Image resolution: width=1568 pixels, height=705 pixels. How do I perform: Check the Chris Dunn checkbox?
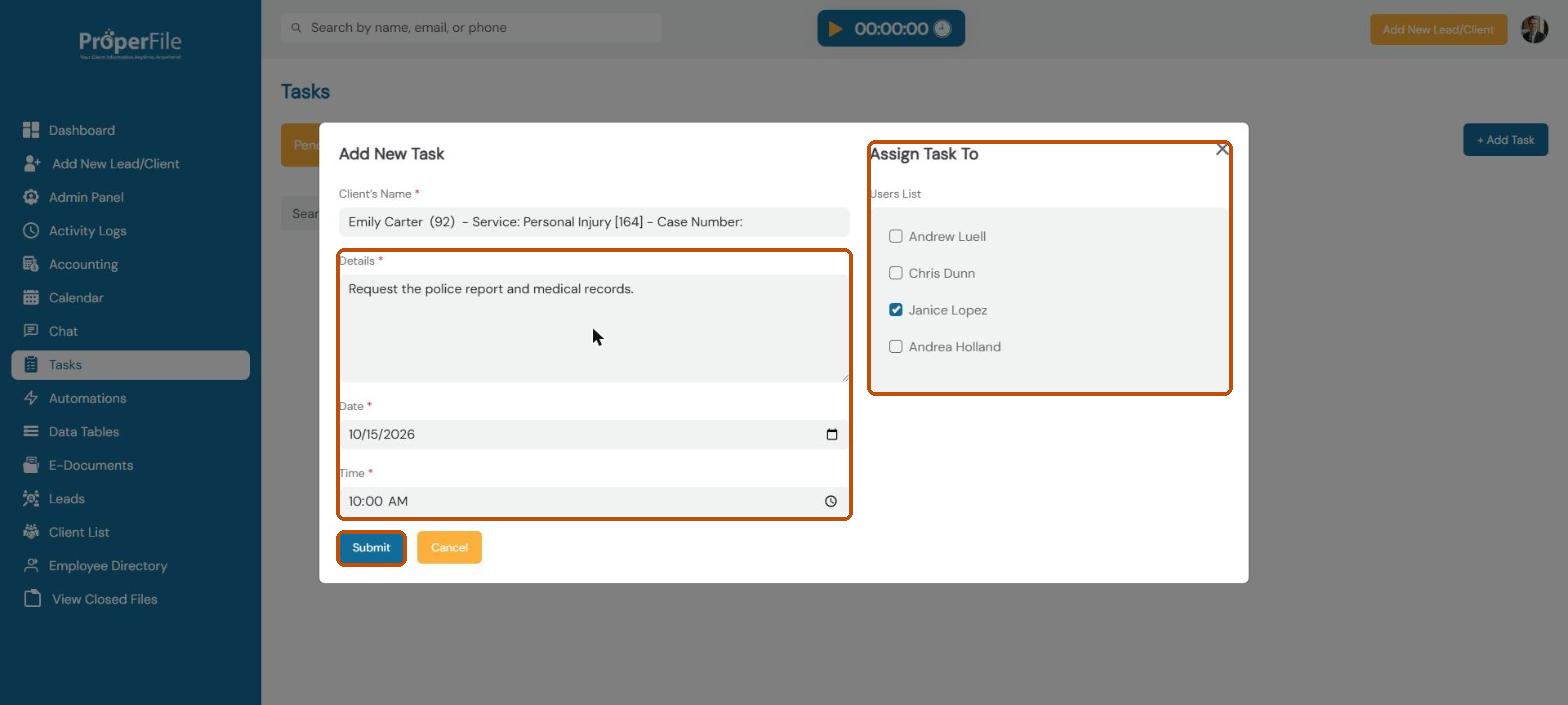pyautogui.click(x=896, y=273)
